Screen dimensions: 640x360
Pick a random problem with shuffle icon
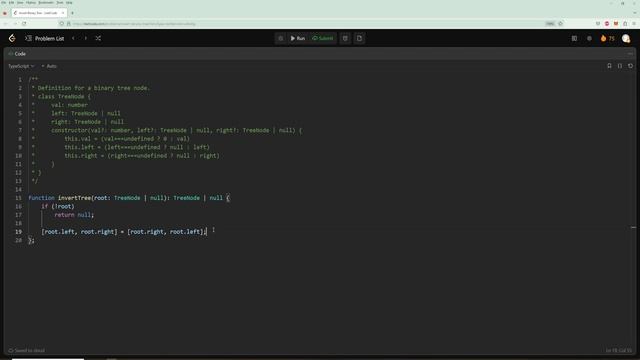[x=98, y=38]
